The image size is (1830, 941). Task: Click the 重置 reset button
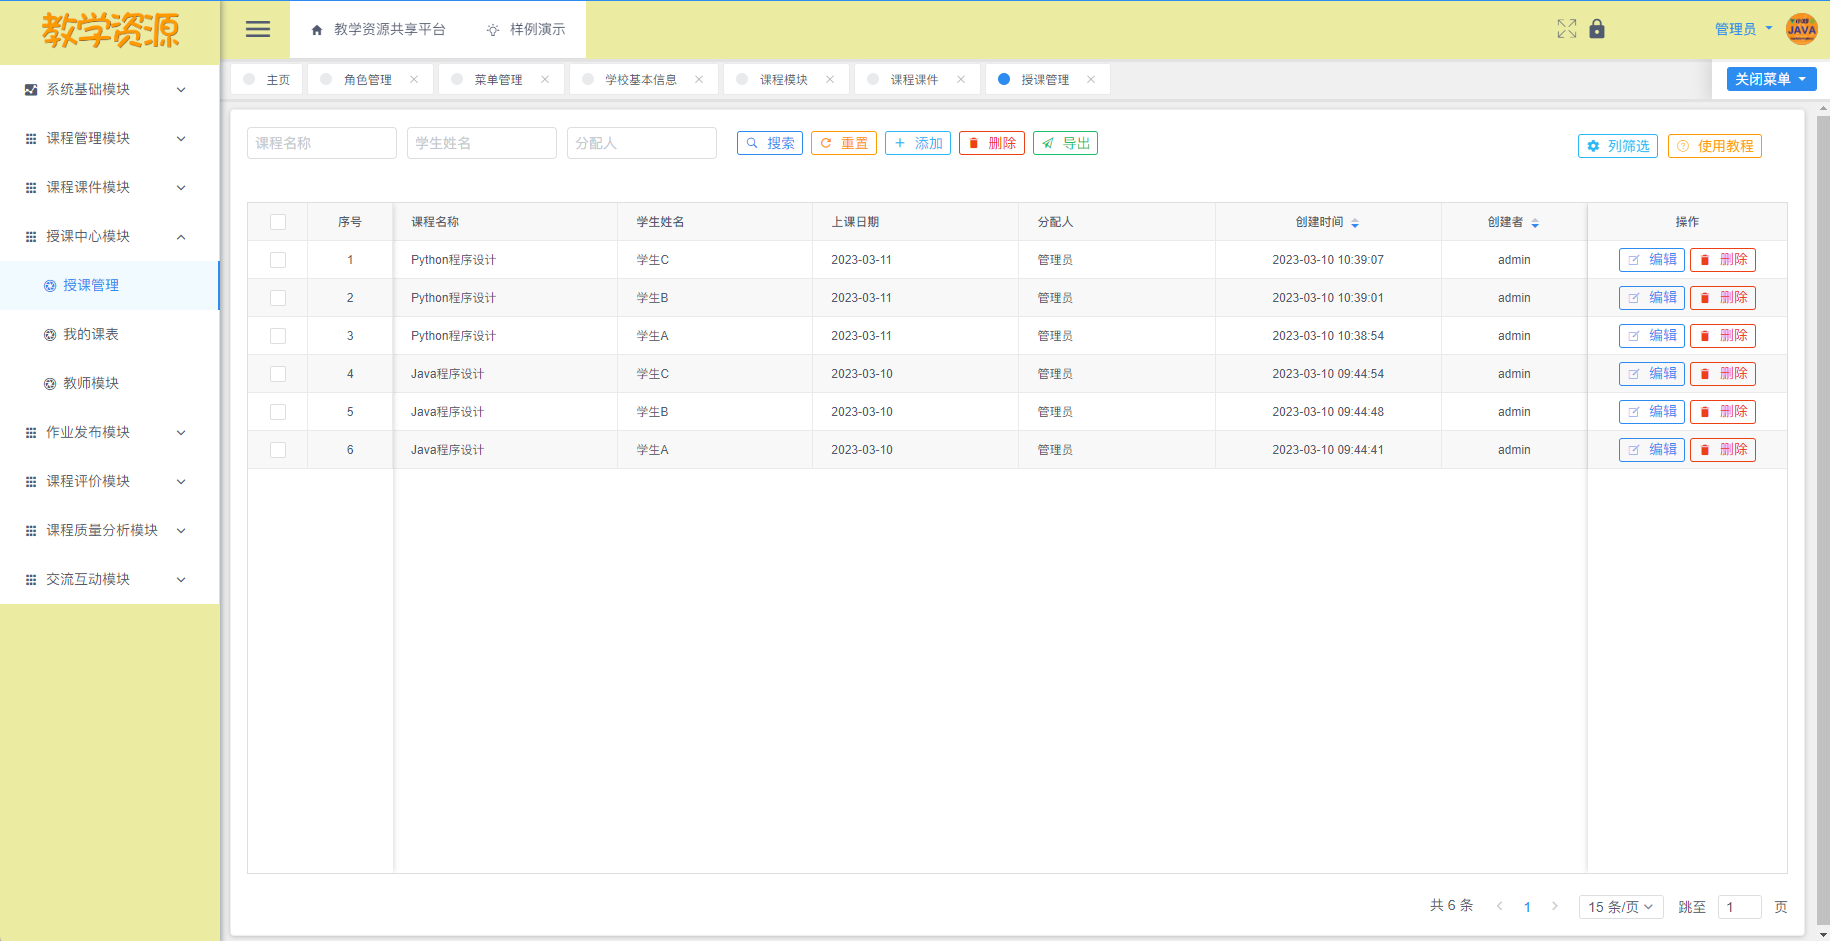(844, 143)
